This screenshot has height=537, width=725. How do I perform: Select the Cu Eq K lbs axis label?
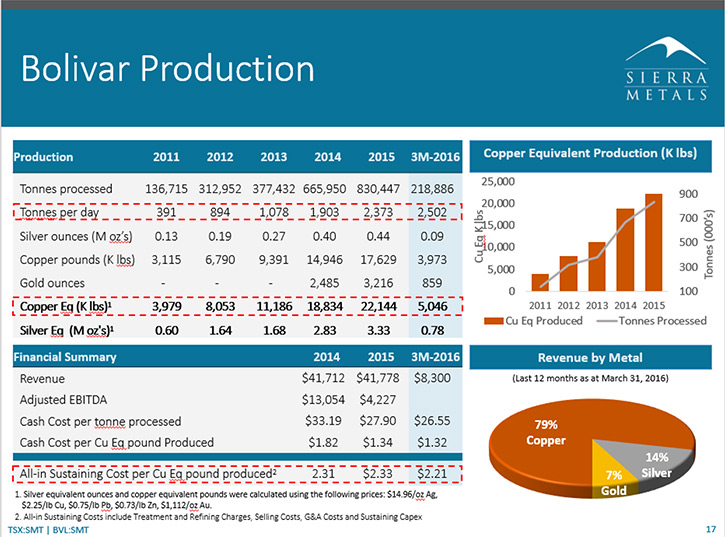(479, 236)
